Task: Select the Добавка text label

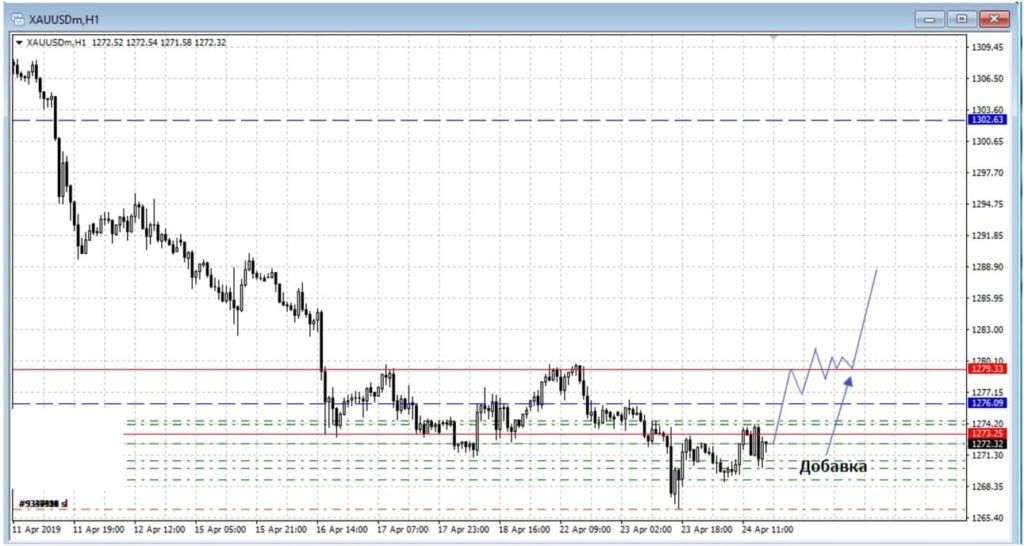Action: pyautogui.click(x=832, y=467)
